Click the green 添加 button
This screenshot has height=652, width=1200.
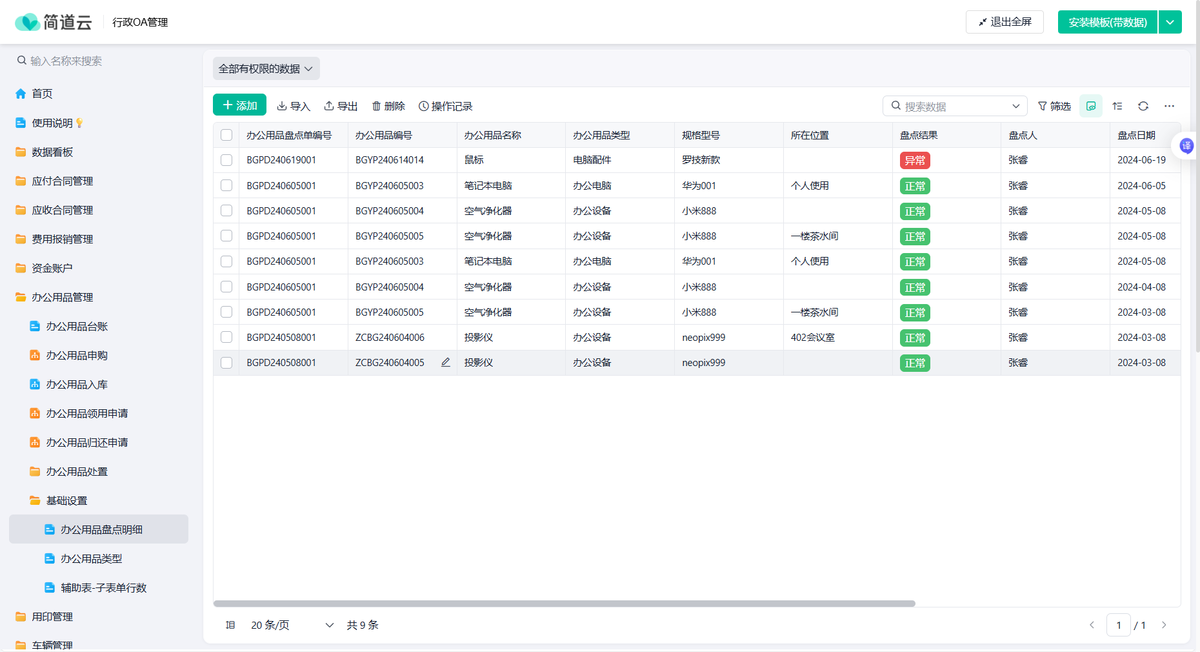pyautogui.click(x=240, y=105)
